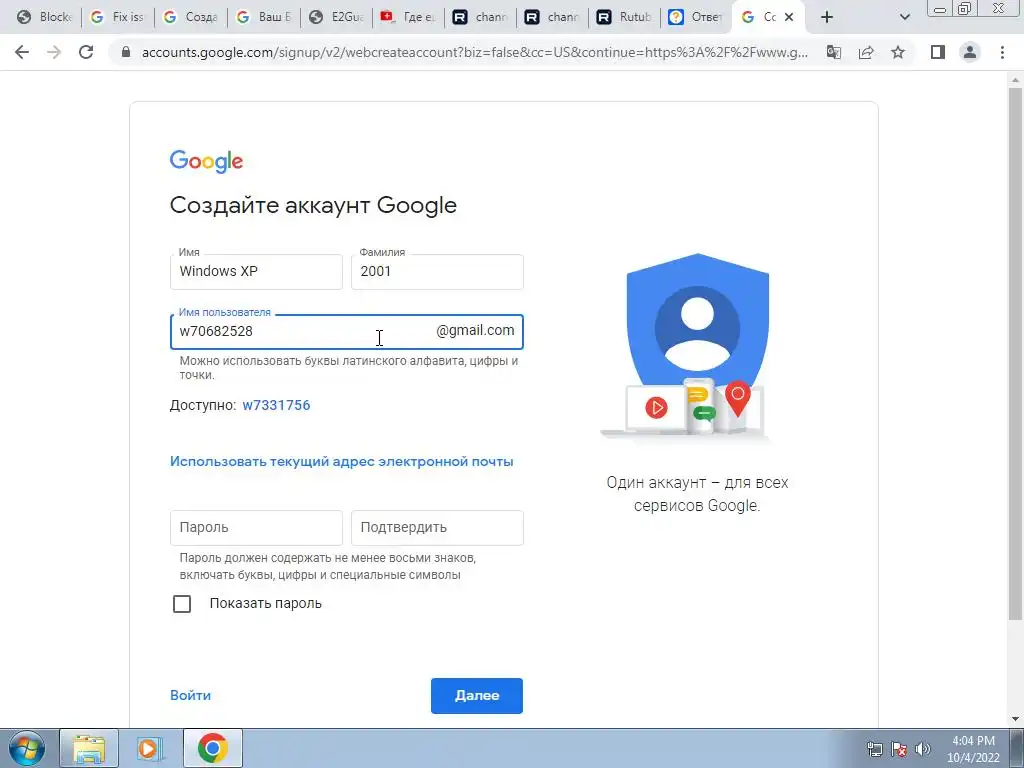Image resolution: width=1024 pixels, height=768 pixels.
Task: Focus the Имя first name field
Action: (x=256, y=272)
